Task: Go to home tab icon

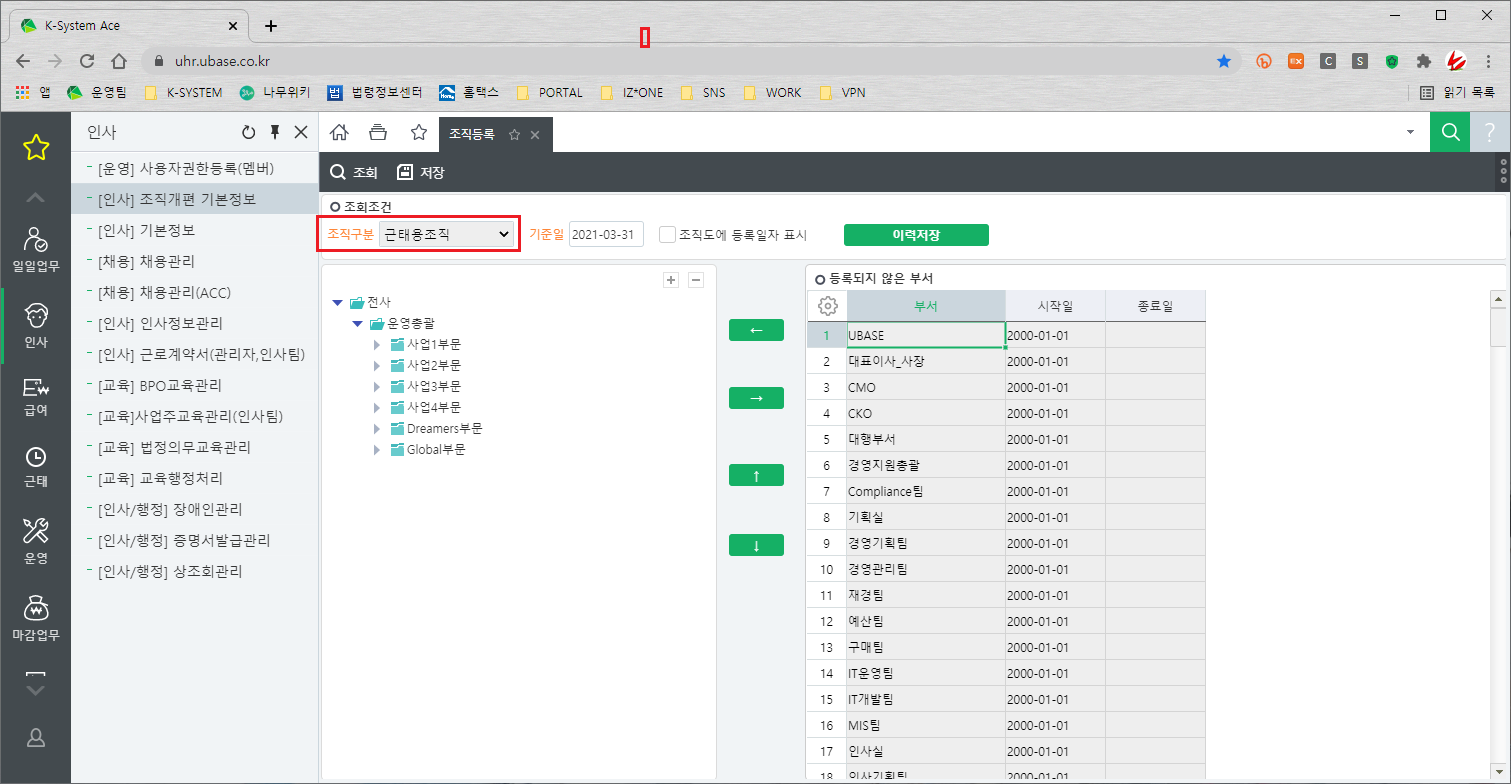Action: (339, 132)
